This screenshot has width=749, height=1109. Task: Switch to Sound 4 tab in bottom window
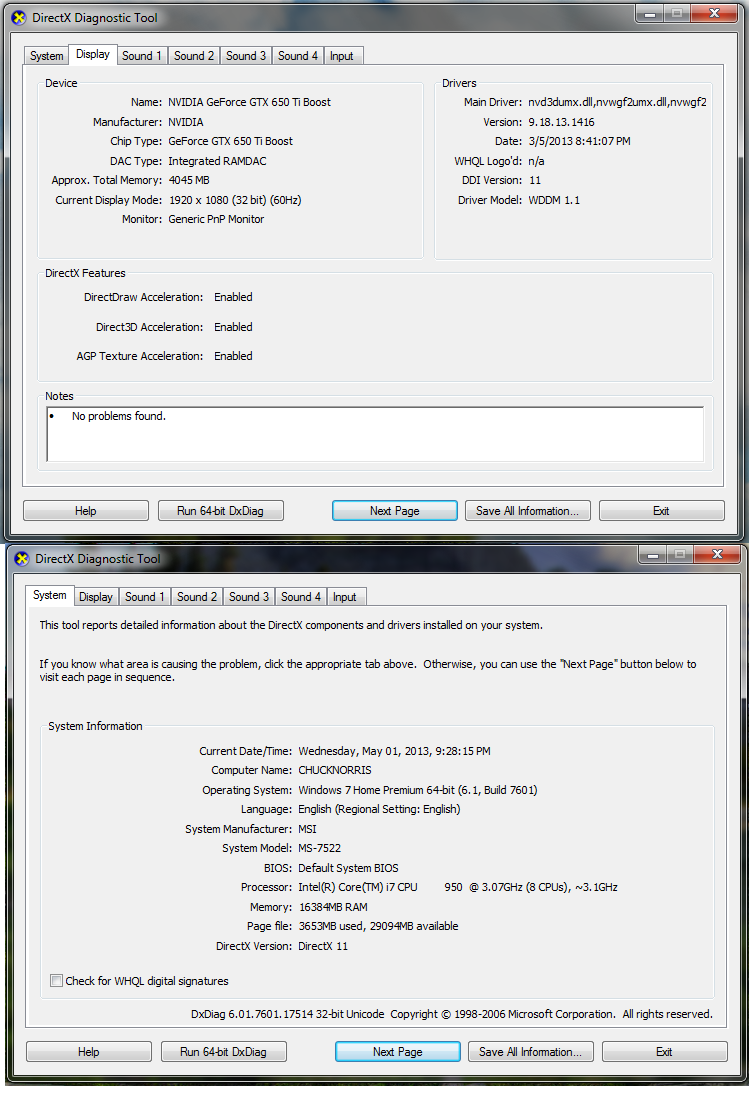[x=301, y=597]
